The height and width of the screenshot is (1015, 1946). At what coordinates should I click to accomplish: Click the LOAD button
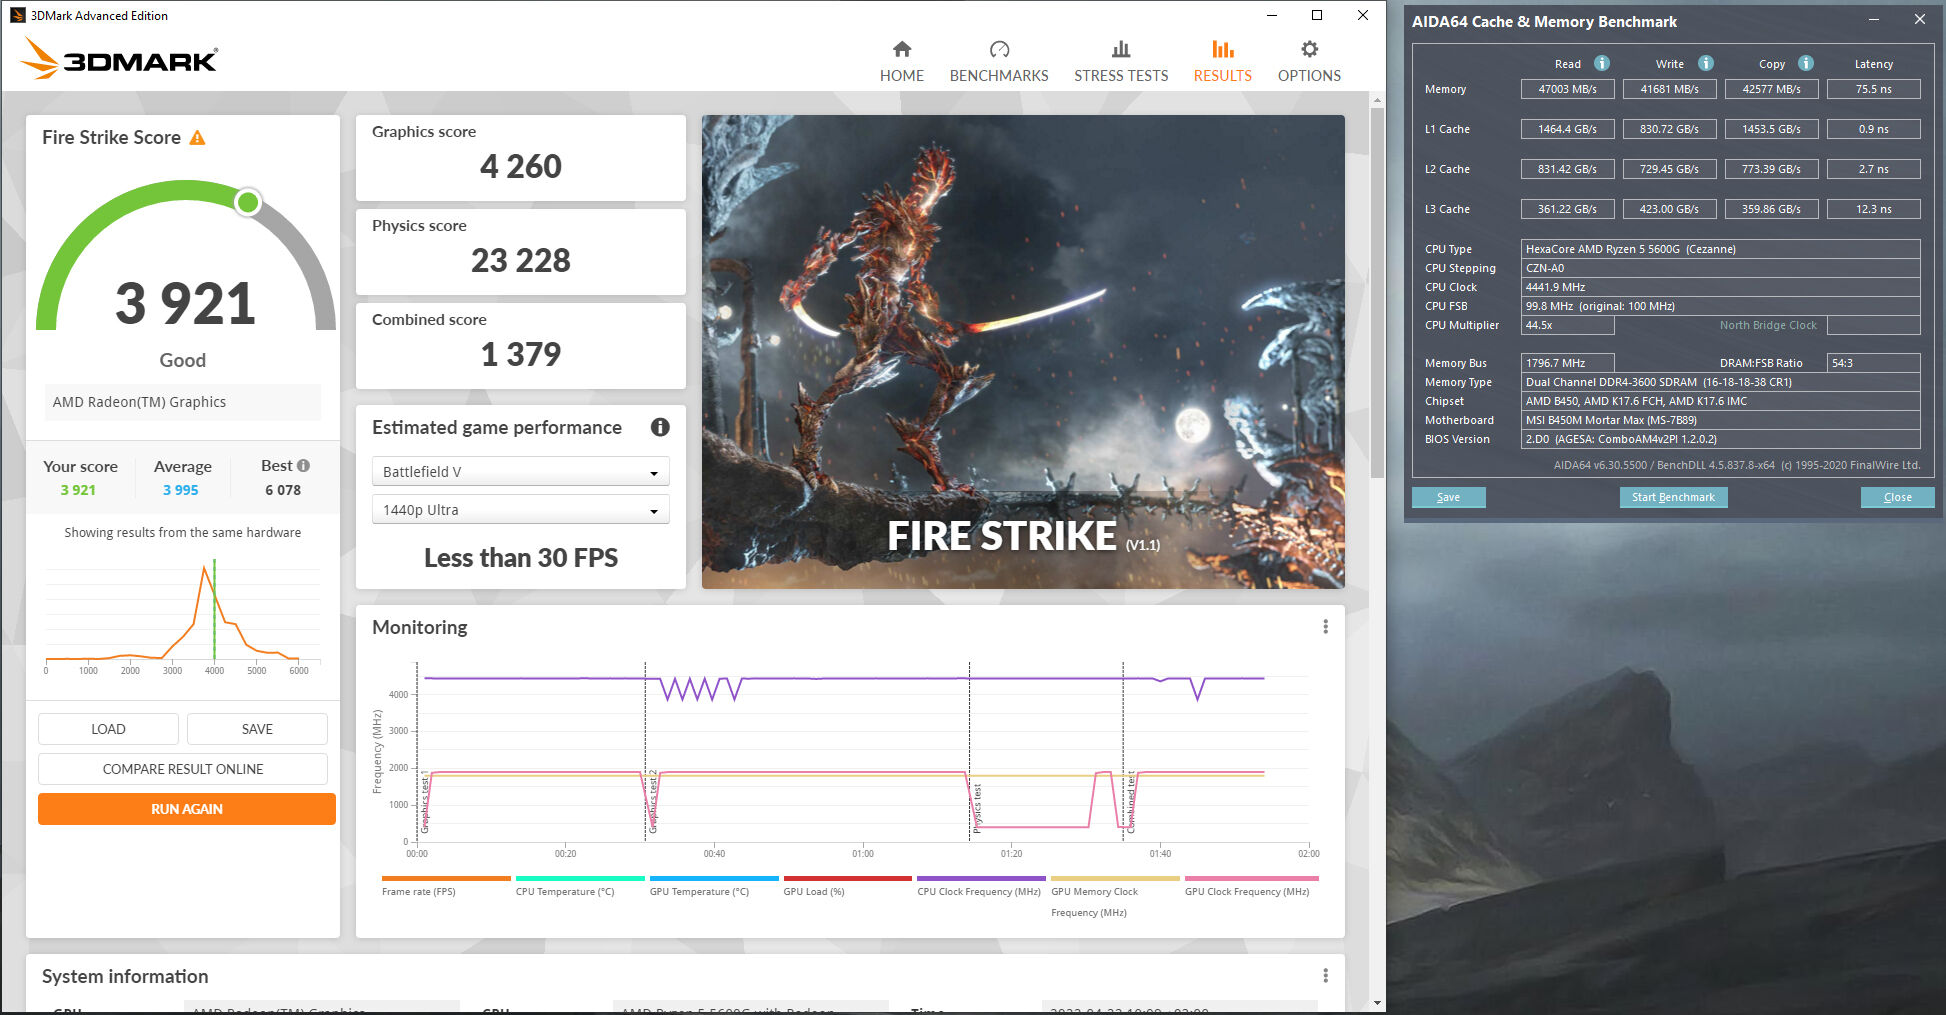(x=108, y=729)
